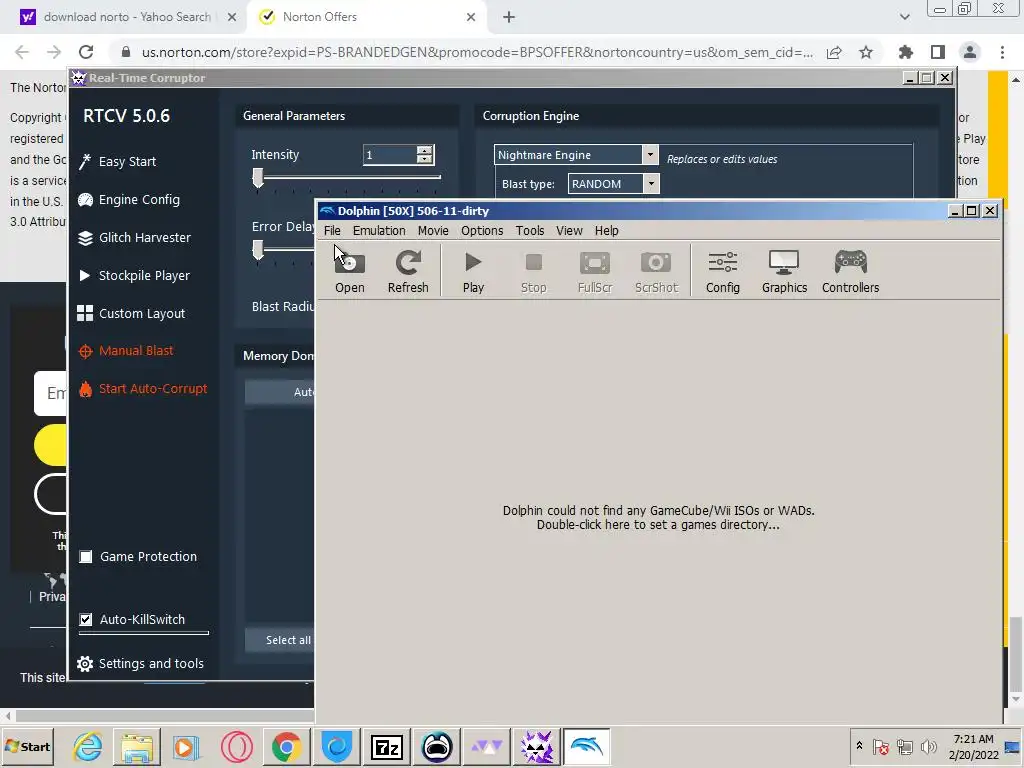1024x768 pixels.
Task: Click the volume speaker tray icon
Action: coord(928,746)
